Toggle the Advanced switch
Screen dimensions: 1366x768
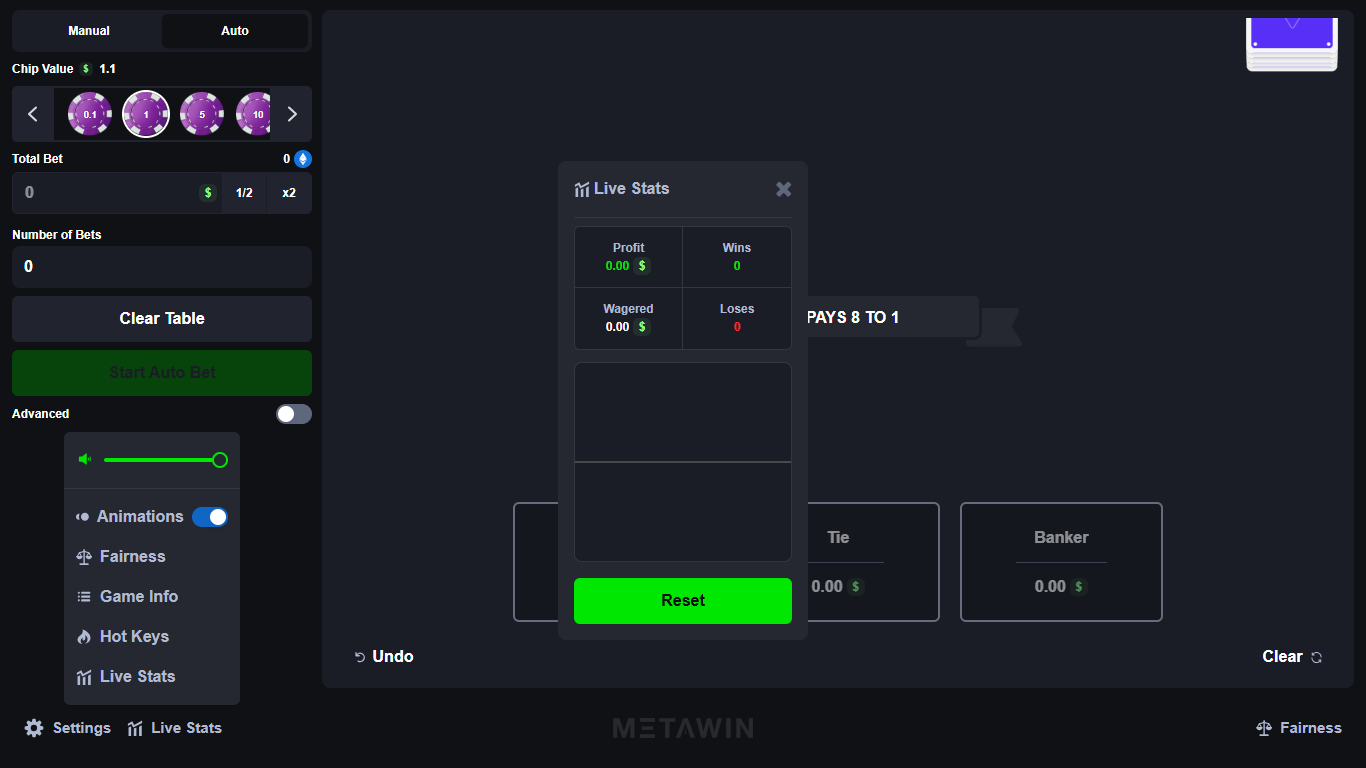294,414
